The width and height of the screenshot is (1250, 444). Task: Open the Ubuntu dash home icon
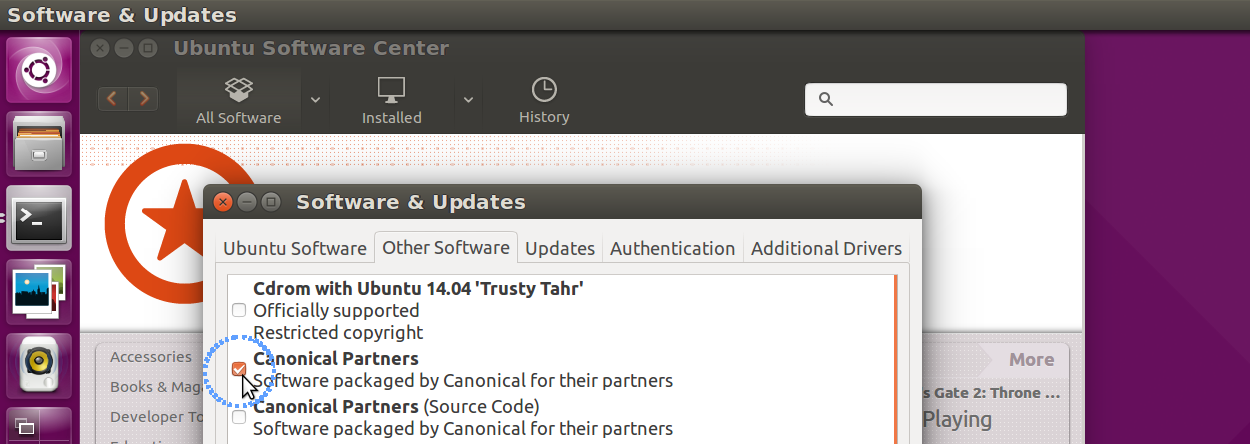click(40, 69)
